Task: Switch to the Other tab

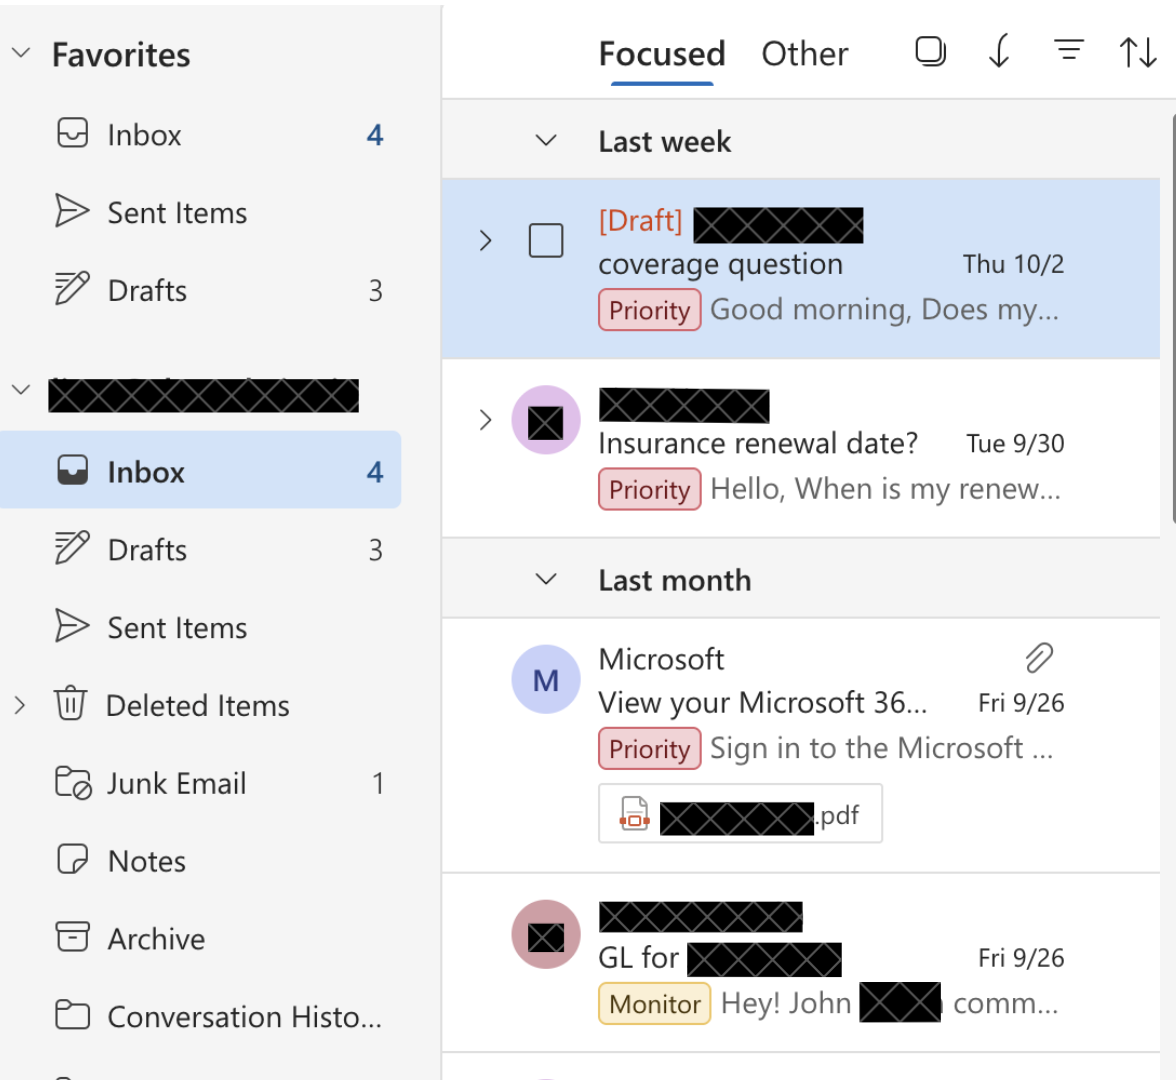Action: [x=804, y=53]
